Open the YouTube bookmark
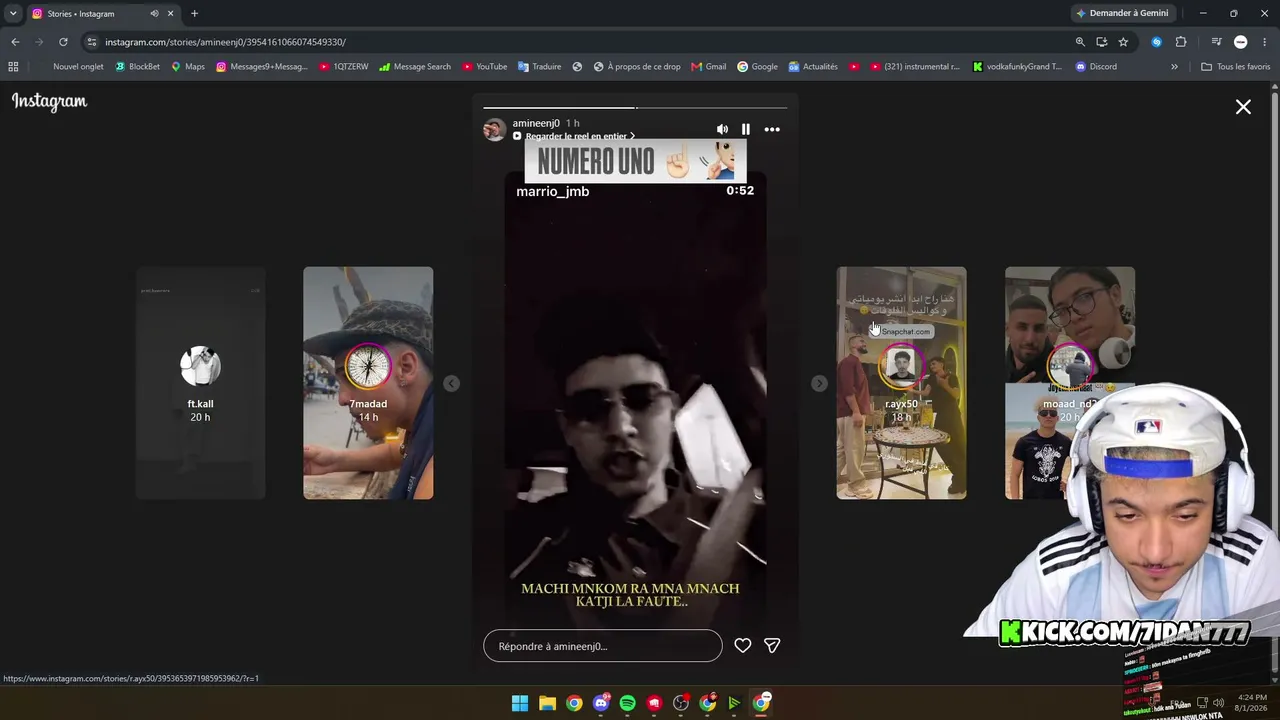 [x=484, y=67]
